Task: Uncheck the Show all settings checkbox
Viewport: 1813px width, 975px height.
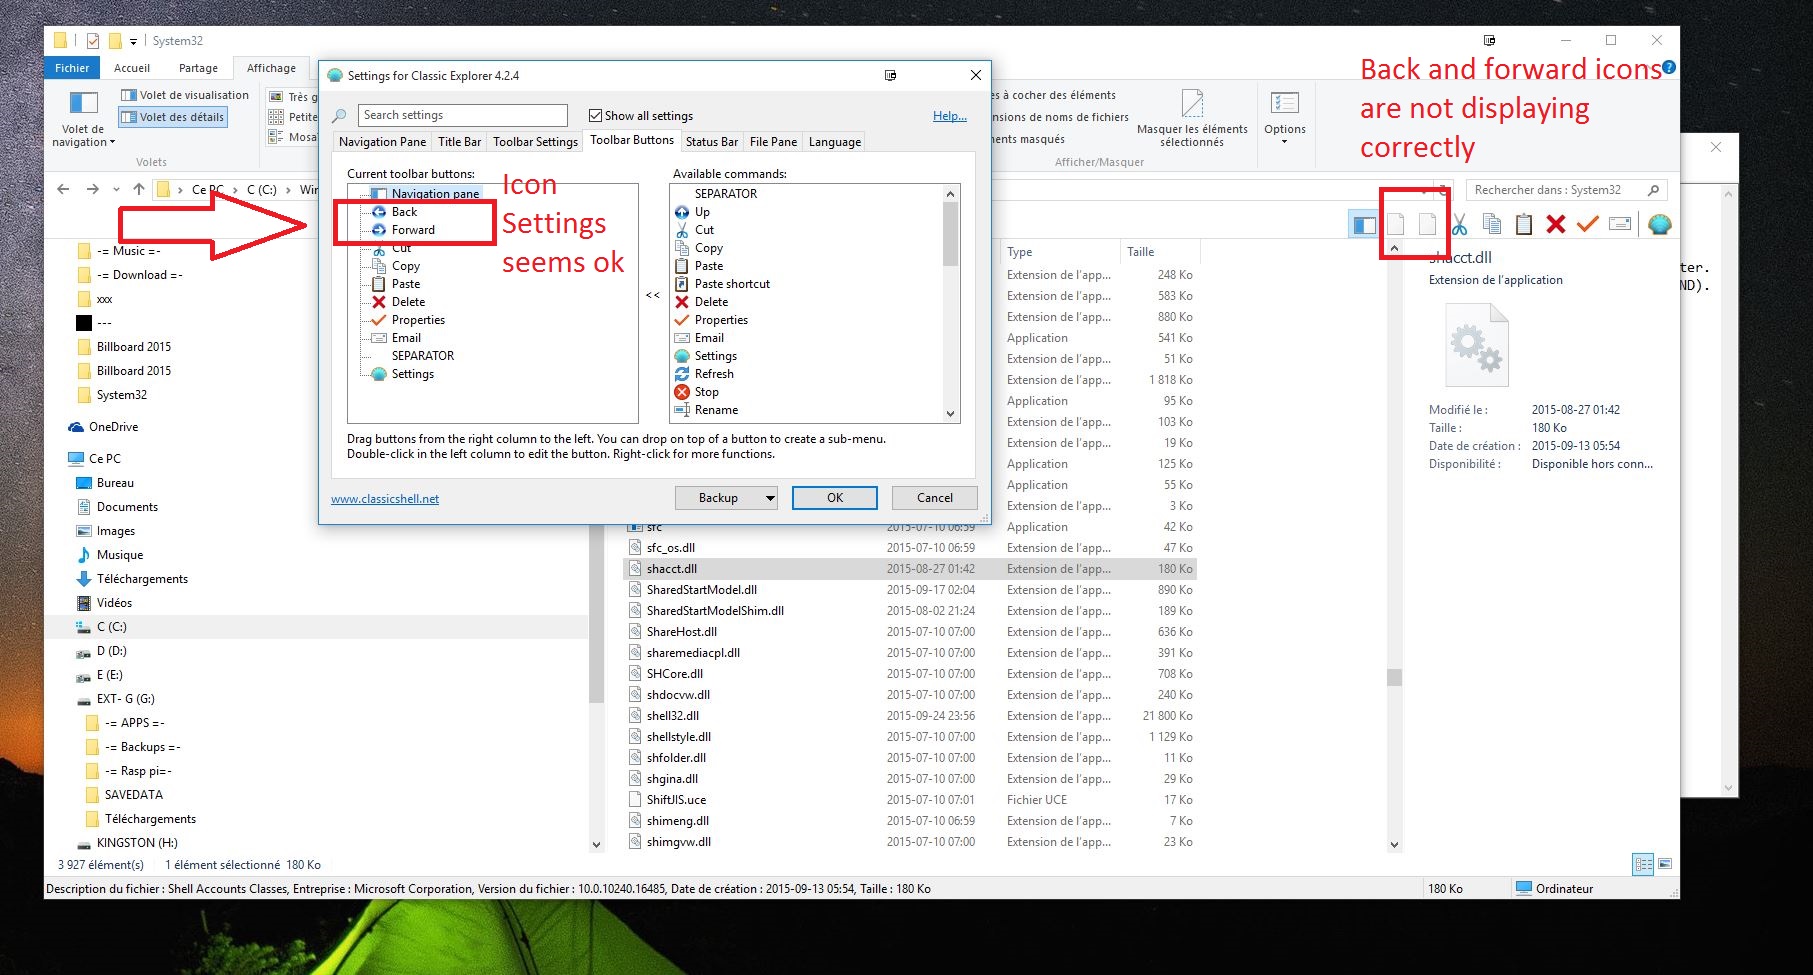Action: tap(596, 116)
